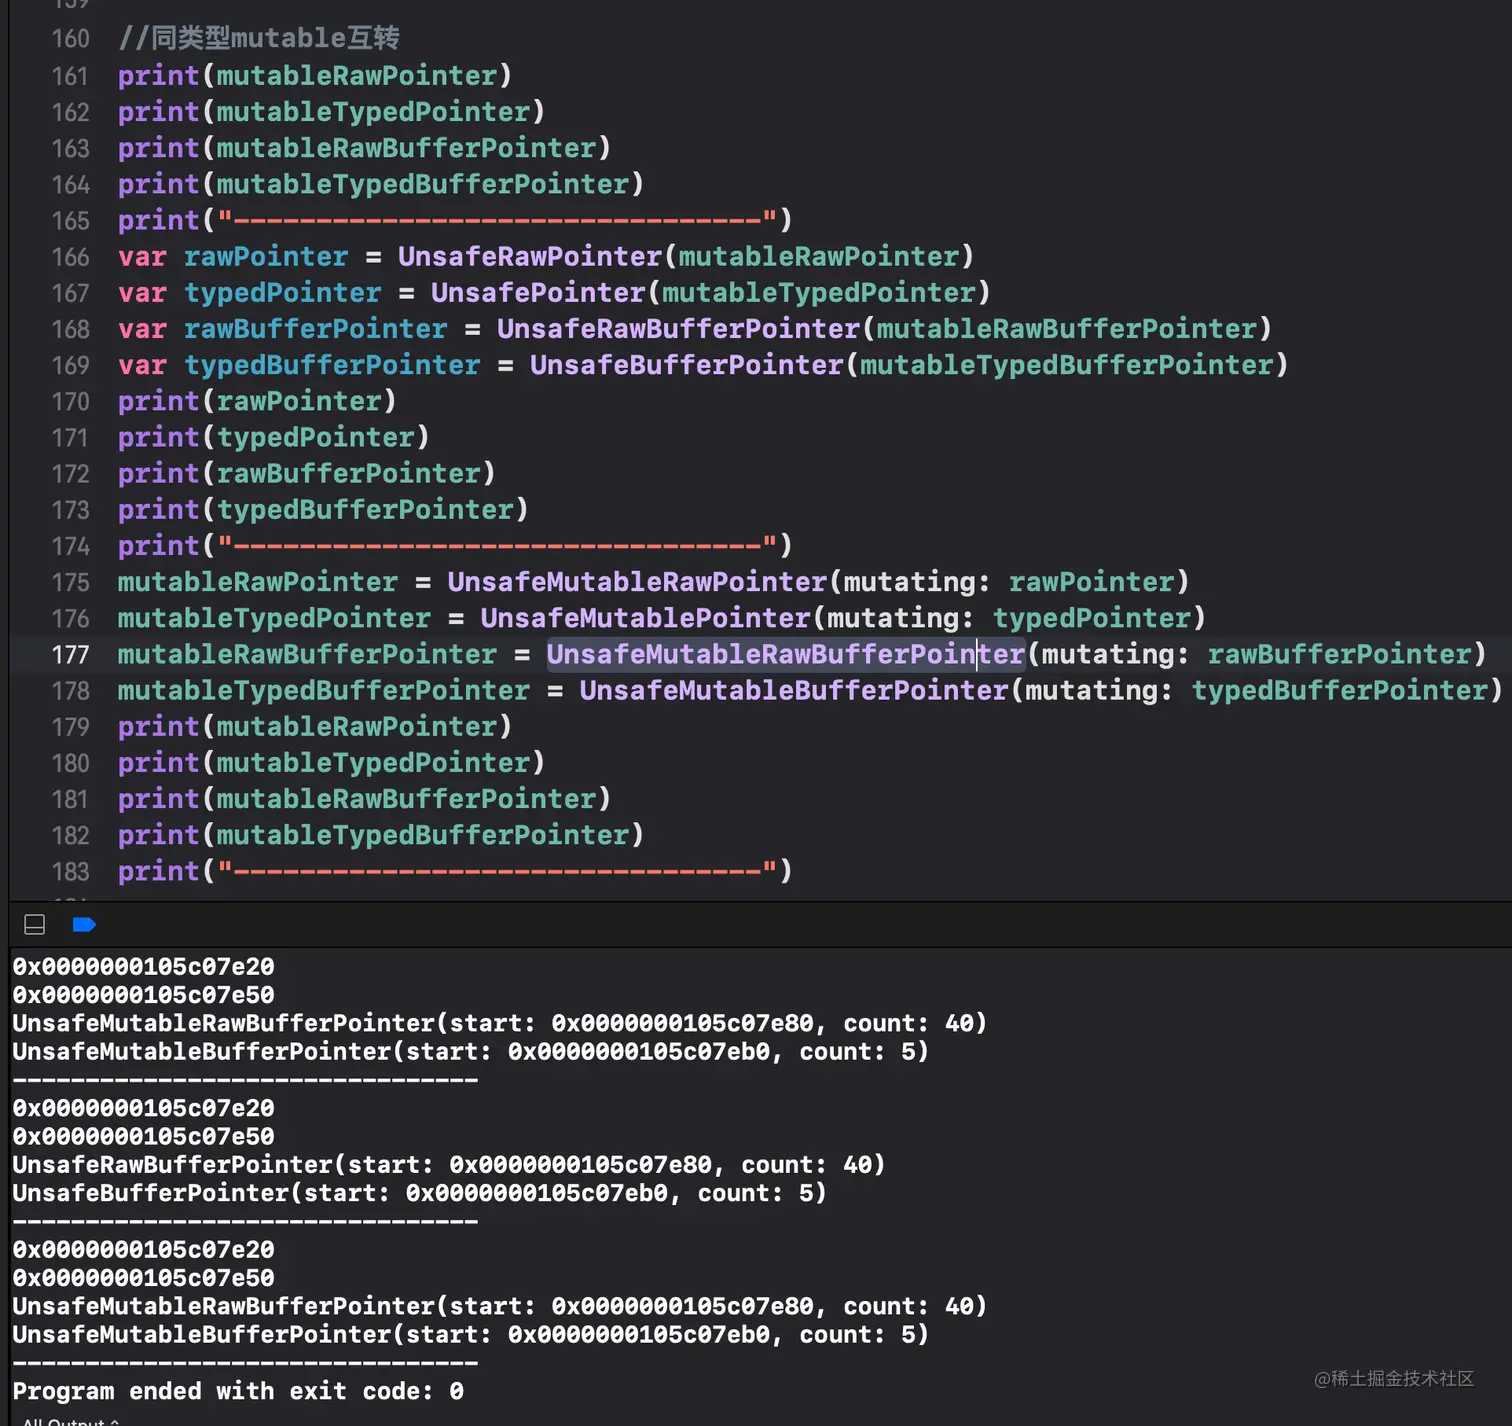Click typedBufferPointer argument on line 178
Image resolution: width=1512 pixels, height=1426 pixels.
click(x=1339, y=690)
